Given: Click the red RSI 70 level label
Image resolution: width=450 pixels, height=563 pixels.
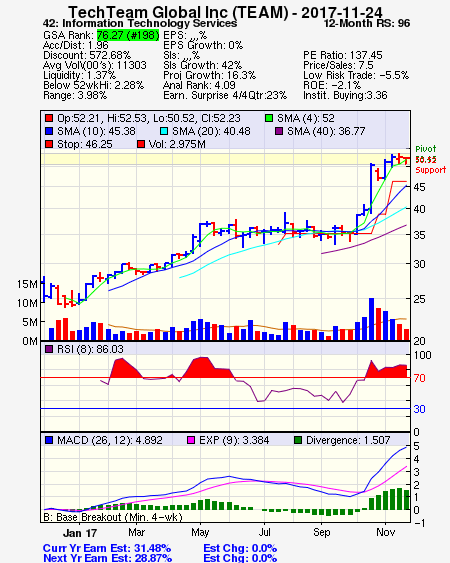Looking at the screenshot, I should (x=419, y=378).
